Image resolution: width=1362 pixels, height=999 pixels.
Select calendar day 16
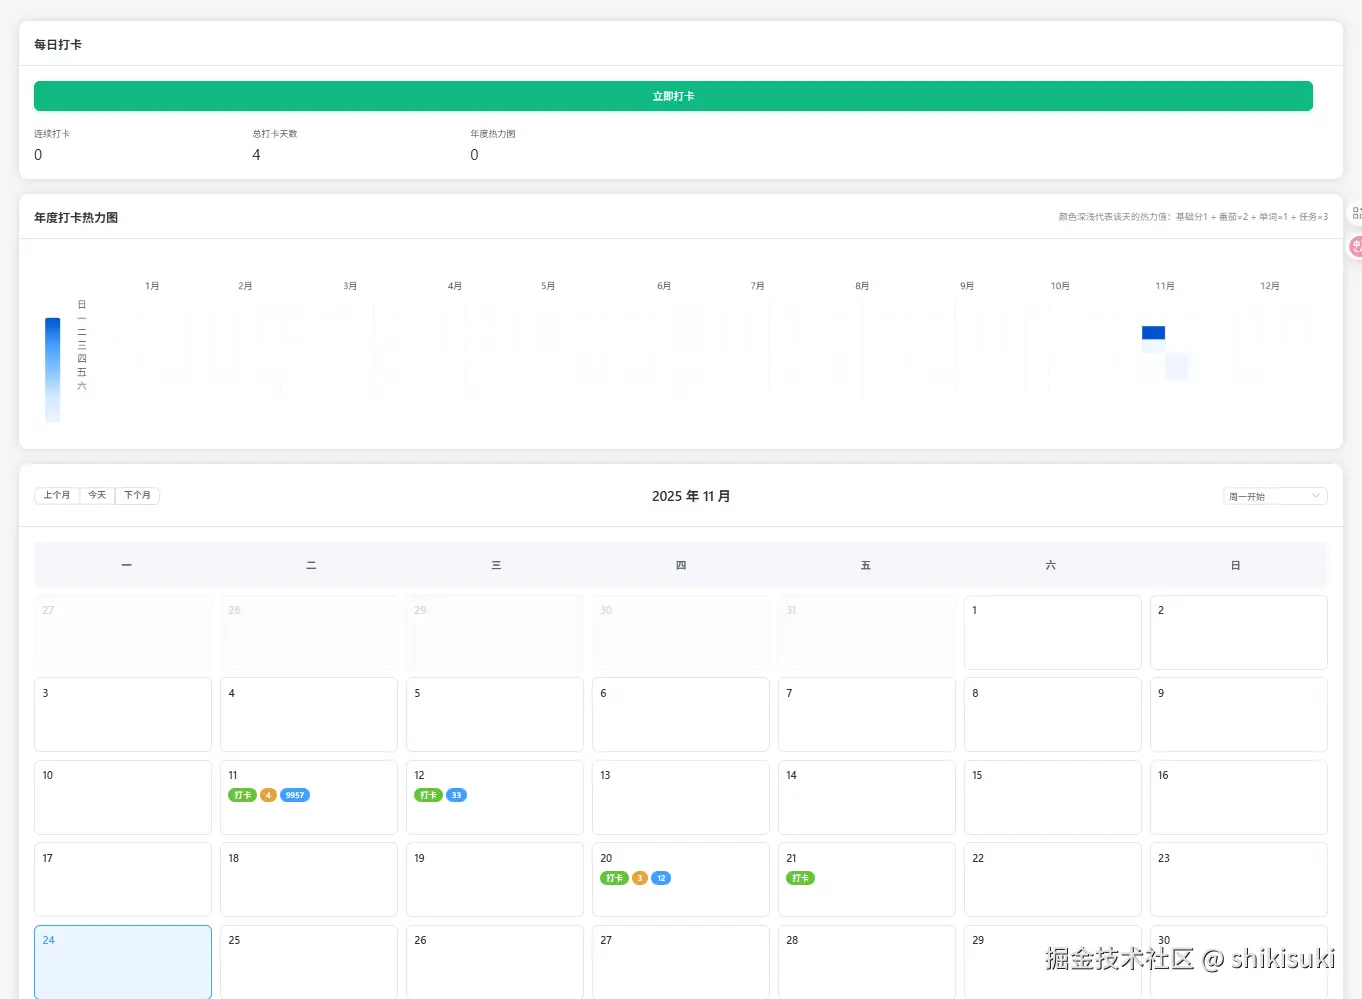1239,797
